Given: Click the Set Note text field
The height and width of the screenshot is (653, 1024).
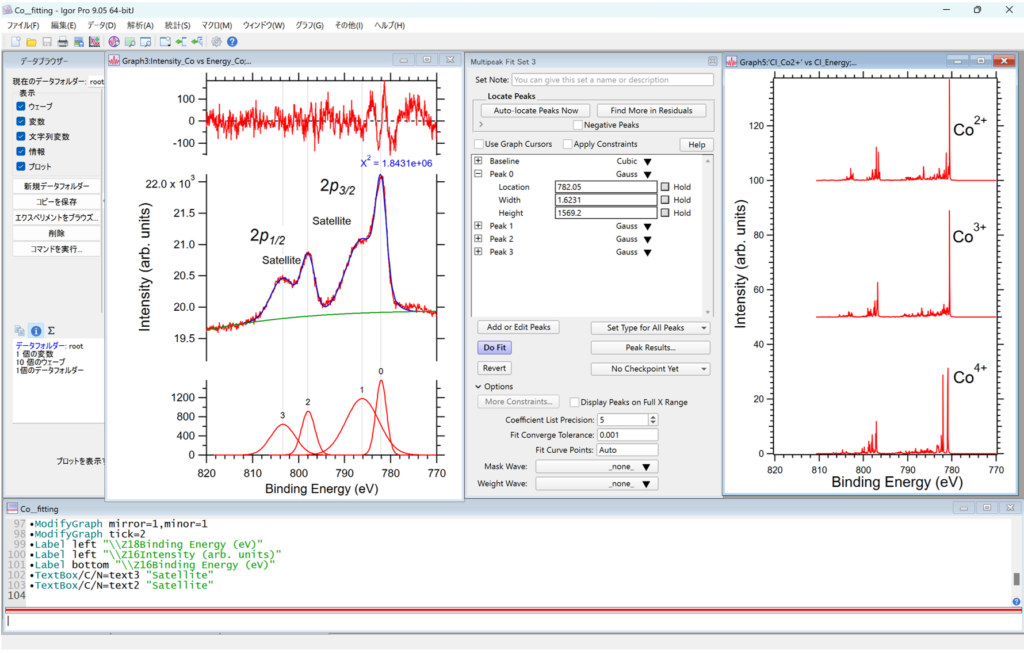Looking at the screenshot, I should pyautogui.click(x=612, y=79).
